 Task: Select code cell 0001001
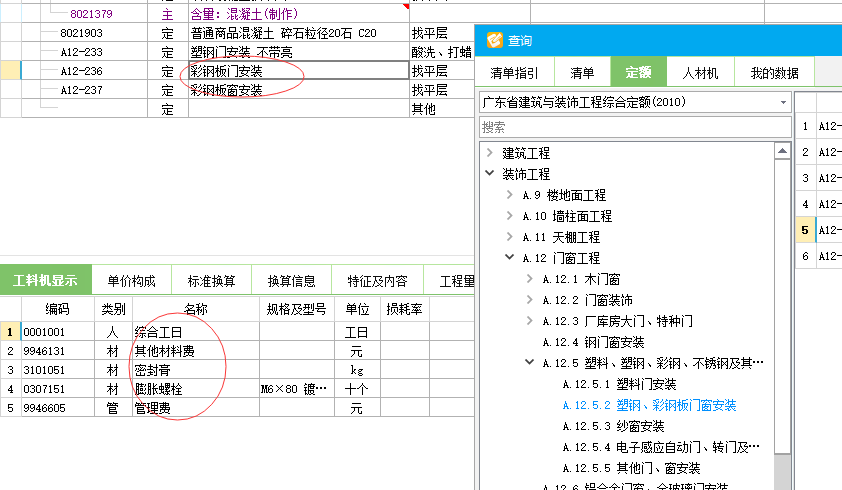(57, 332)
